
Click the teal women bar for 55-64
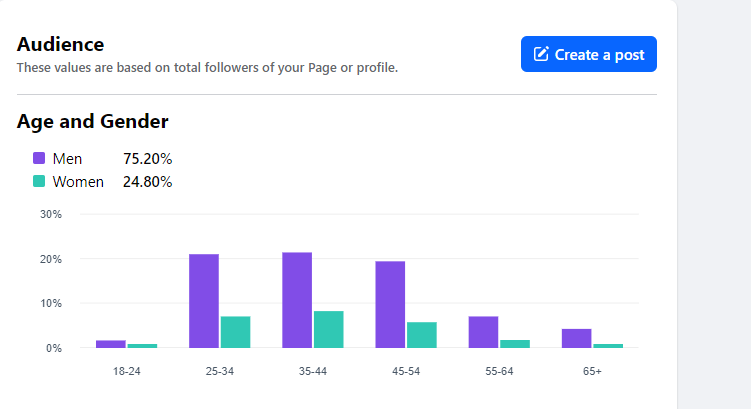515,344
